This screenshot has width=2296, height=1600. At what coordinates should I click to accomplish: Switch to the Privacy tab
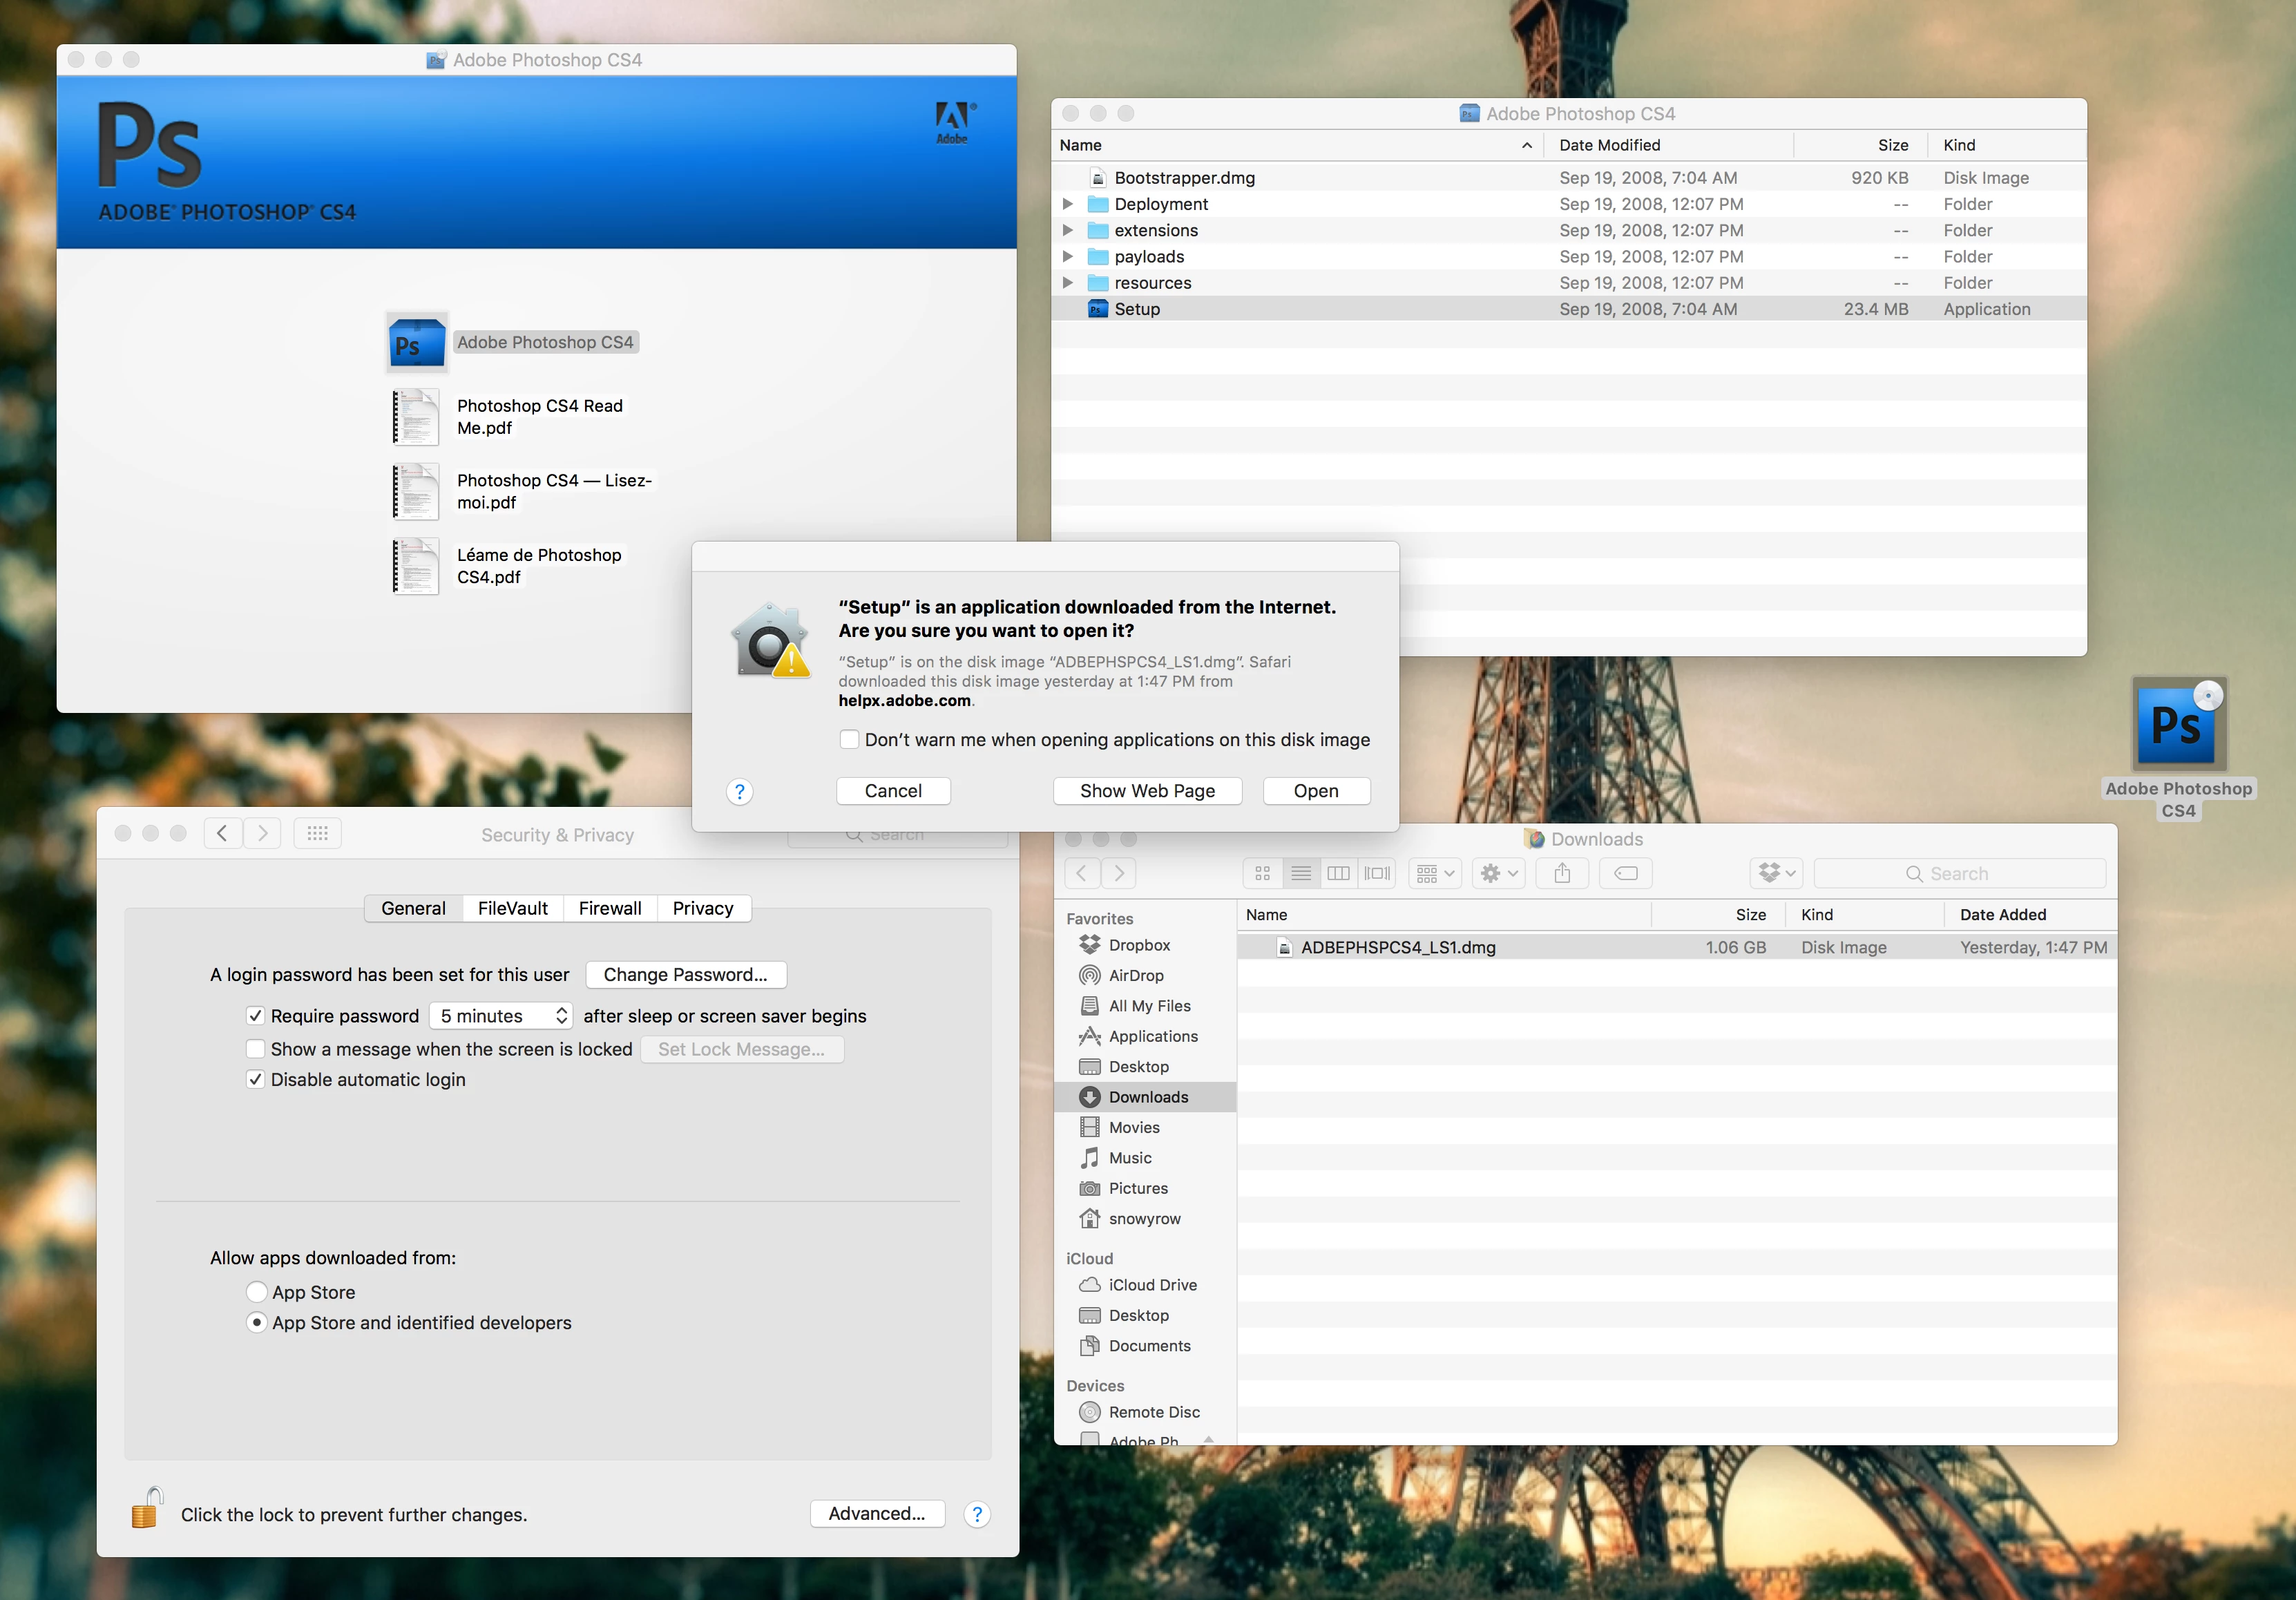pyautogui.click(x=702, y=908)
